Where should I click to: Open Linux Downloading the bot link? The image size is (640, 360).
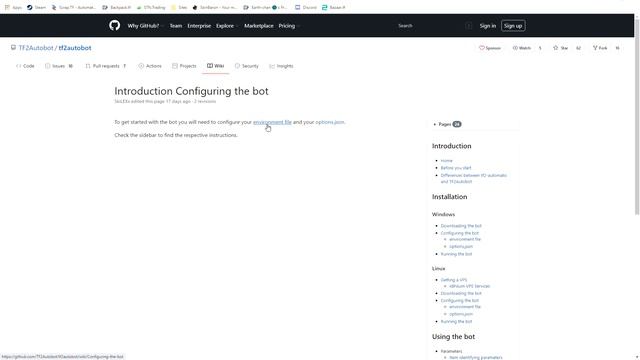tap(461, 293)
